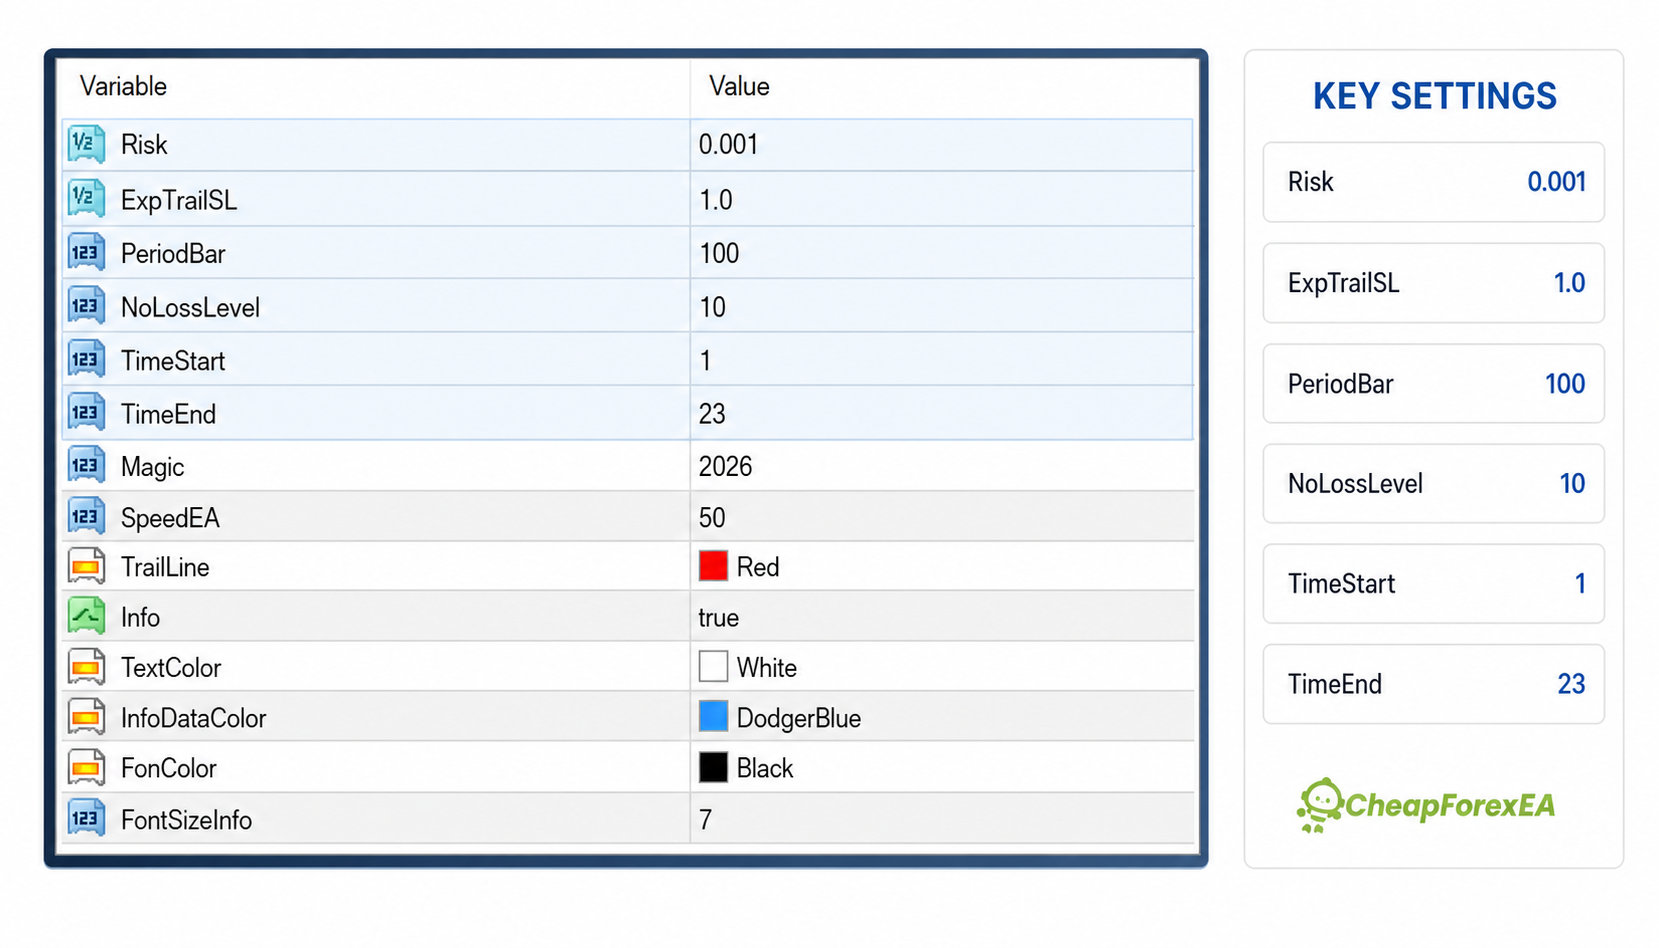Click the black FonColor swatch
The image size is (1659, 948).
[x=713, y=767]
